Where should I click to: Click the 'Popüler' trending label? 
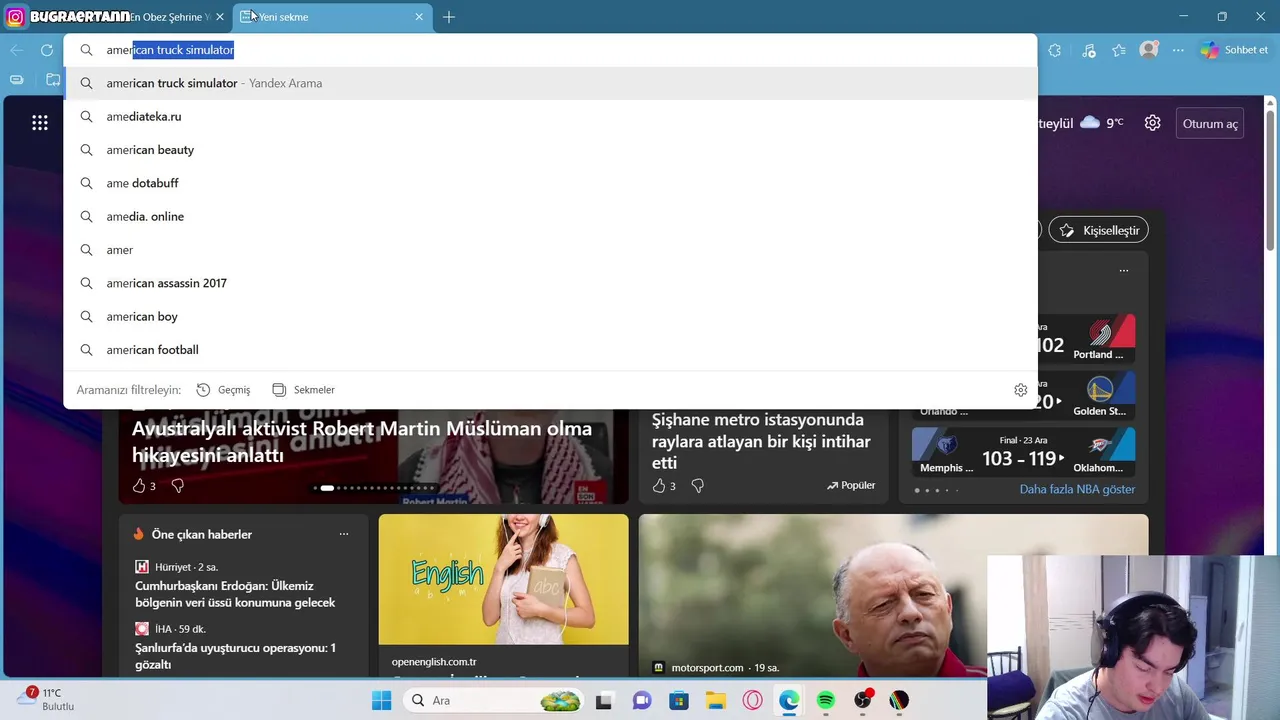click(x=851, y=485)
